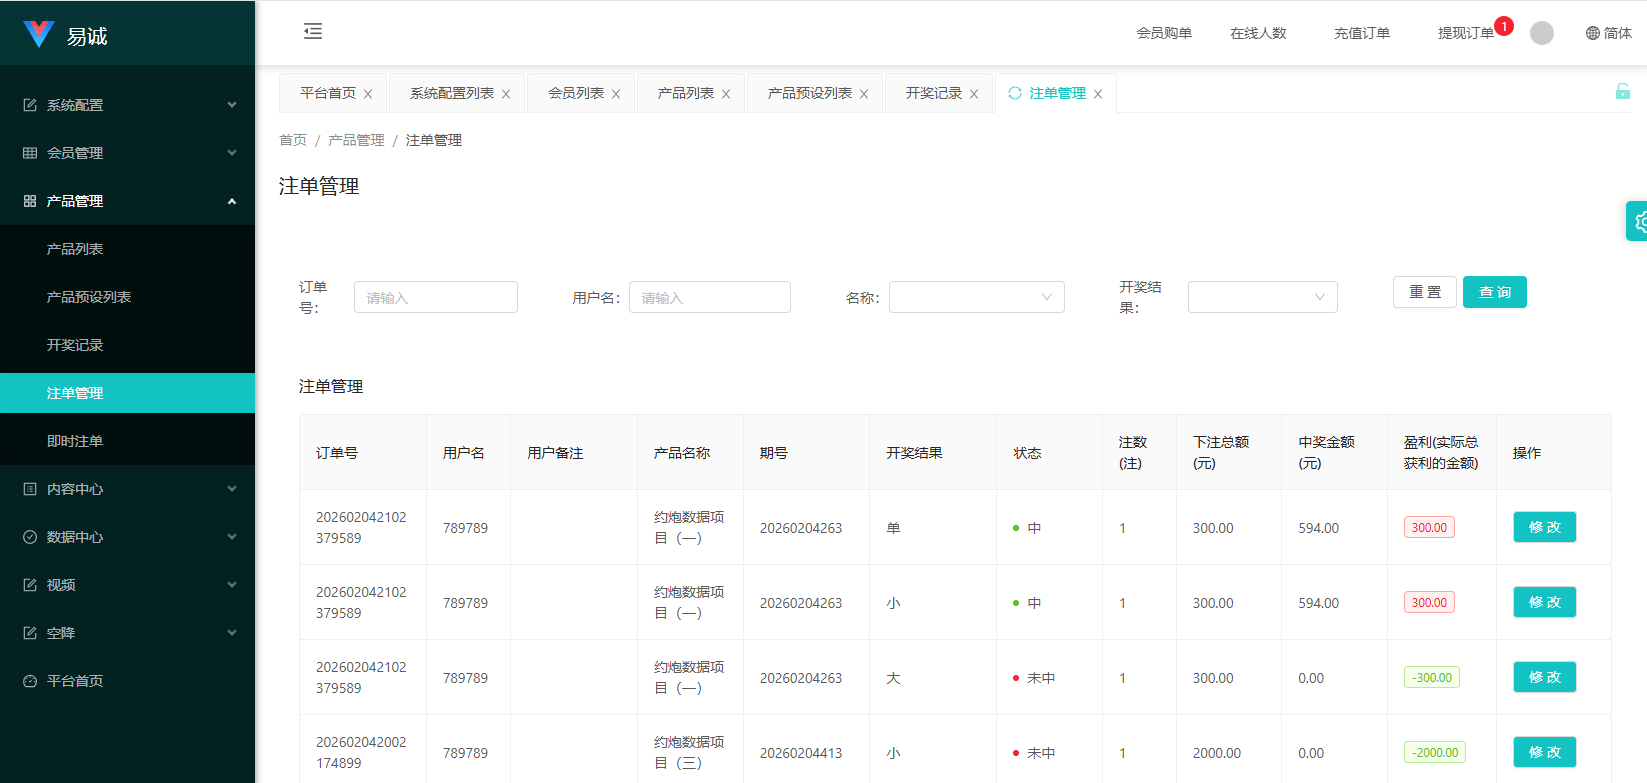The height and width of the screenshot is (783, 1647).
Task: Open the 开奖结果 dropdown filter
Action: coord(1262,297)
